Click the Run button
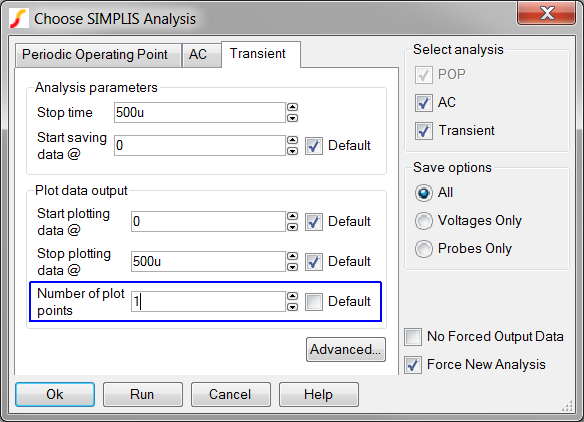The width and height of the screenshot is (584, 422). click(143, 394)
